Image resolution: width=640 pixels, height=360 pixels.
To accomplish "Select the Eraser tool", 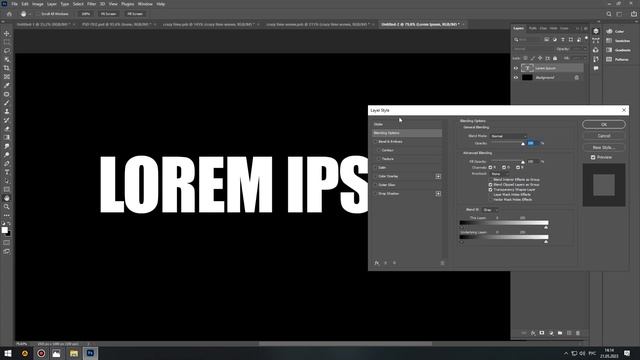I will (x=7, y=129).
